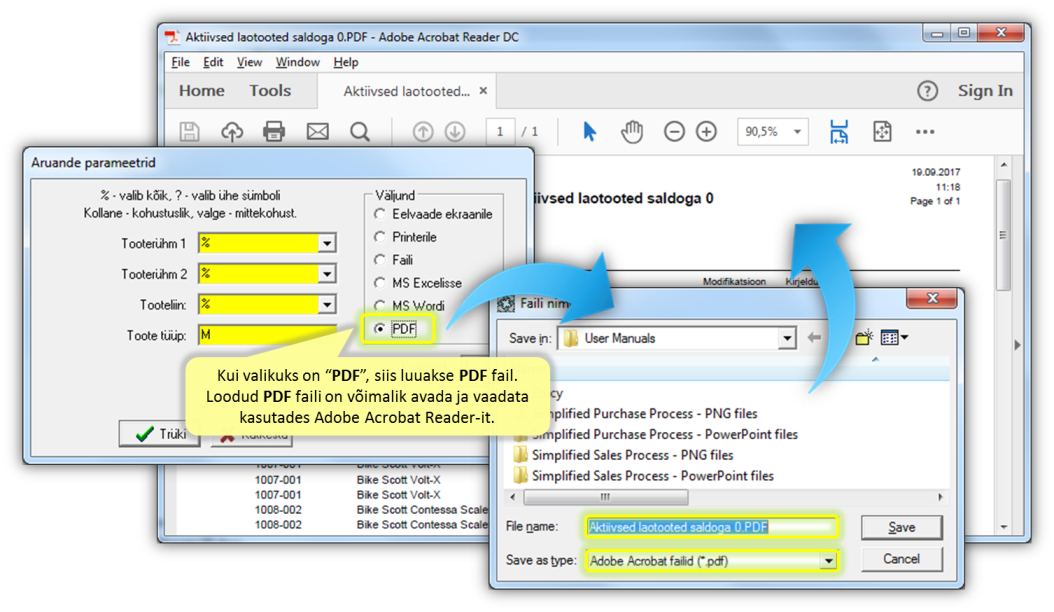Close the Faili nimi save dialog
The image size is (1054, 612).
click(932, 298)
